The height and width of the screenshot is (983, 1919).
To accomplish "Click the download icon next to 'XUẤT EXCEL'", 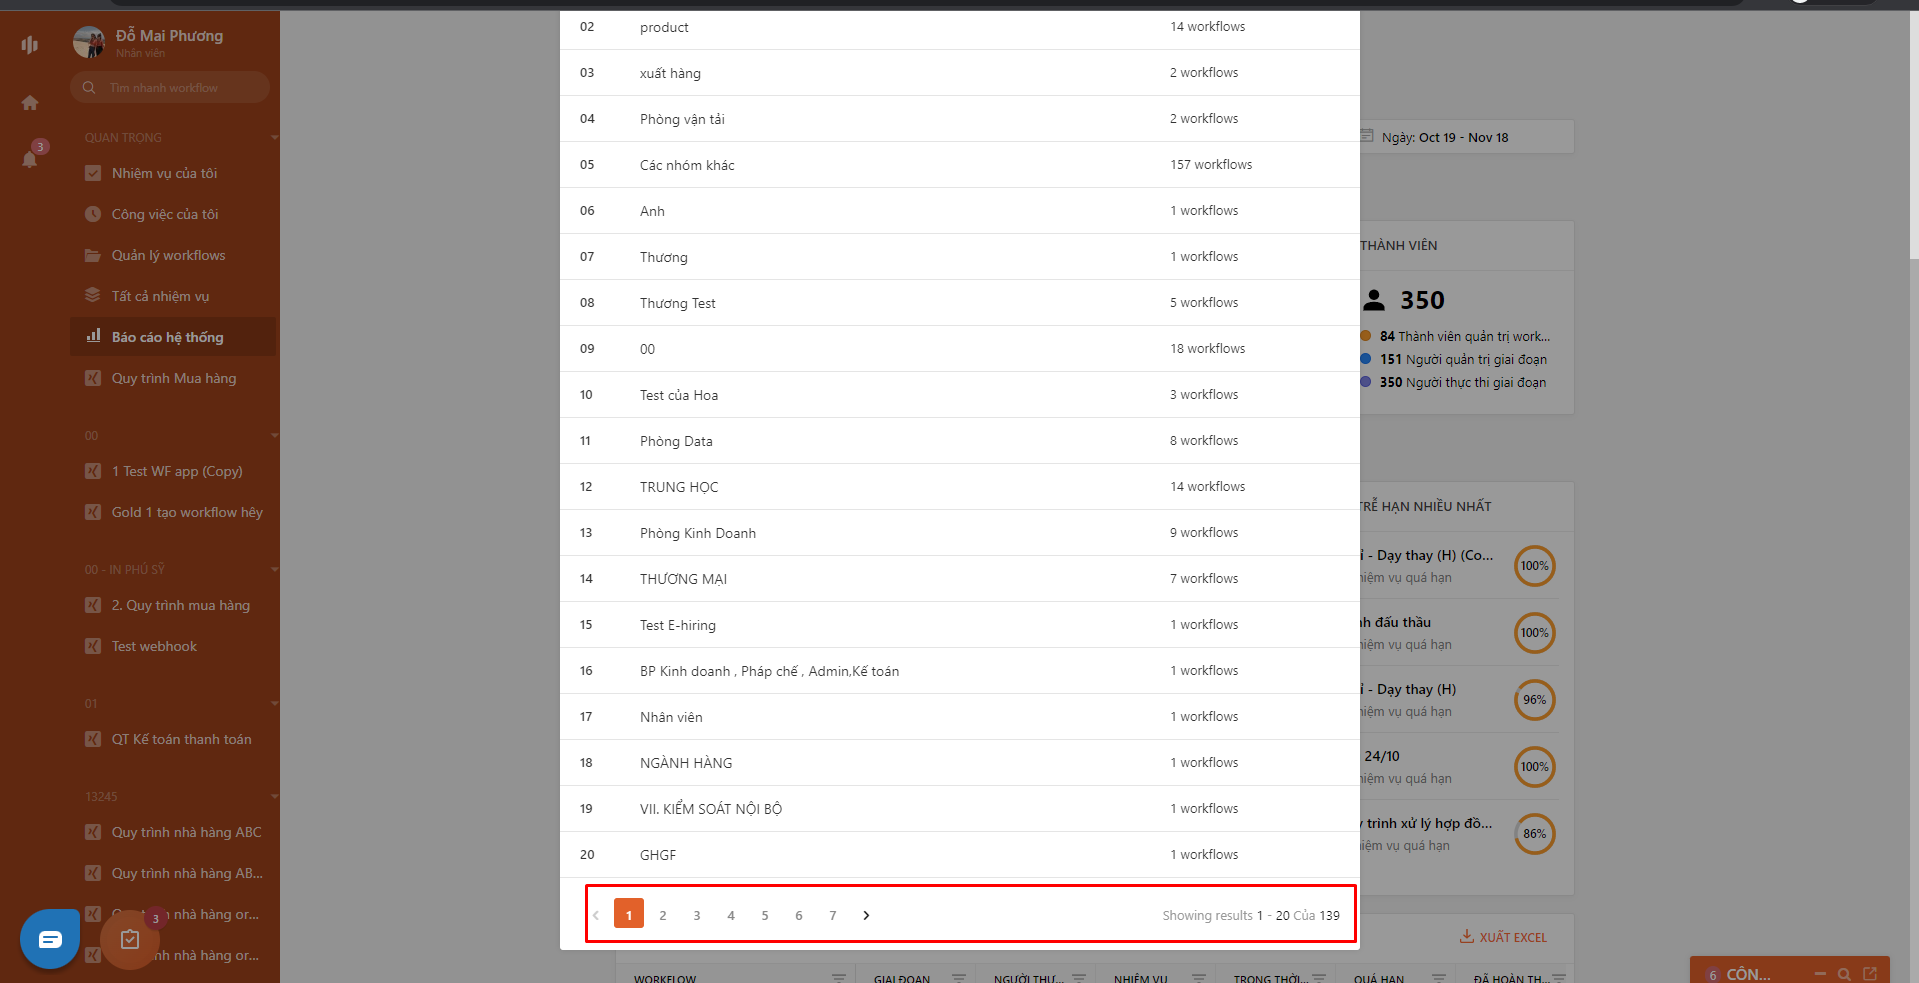I will (1466, 937).
